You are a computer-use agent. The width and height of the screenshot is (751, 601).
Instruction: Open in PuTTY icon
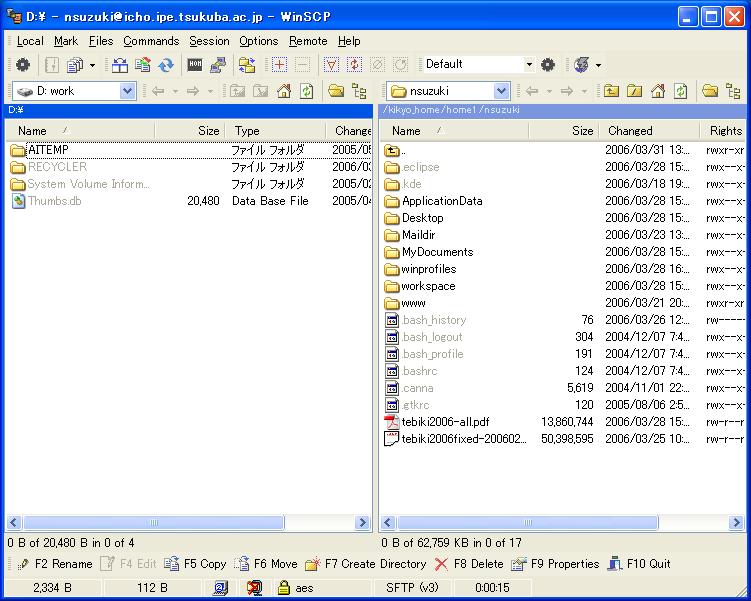pos(218,65)
